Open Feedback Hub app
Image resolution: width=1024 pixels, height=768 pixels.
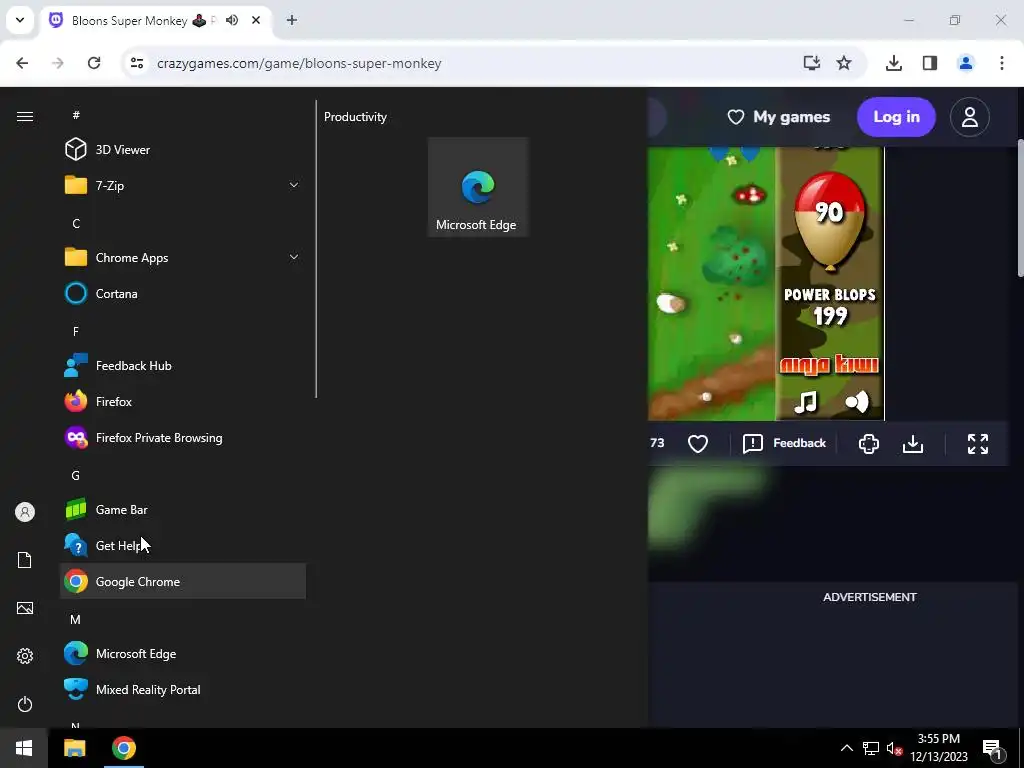tap(183, 366)
